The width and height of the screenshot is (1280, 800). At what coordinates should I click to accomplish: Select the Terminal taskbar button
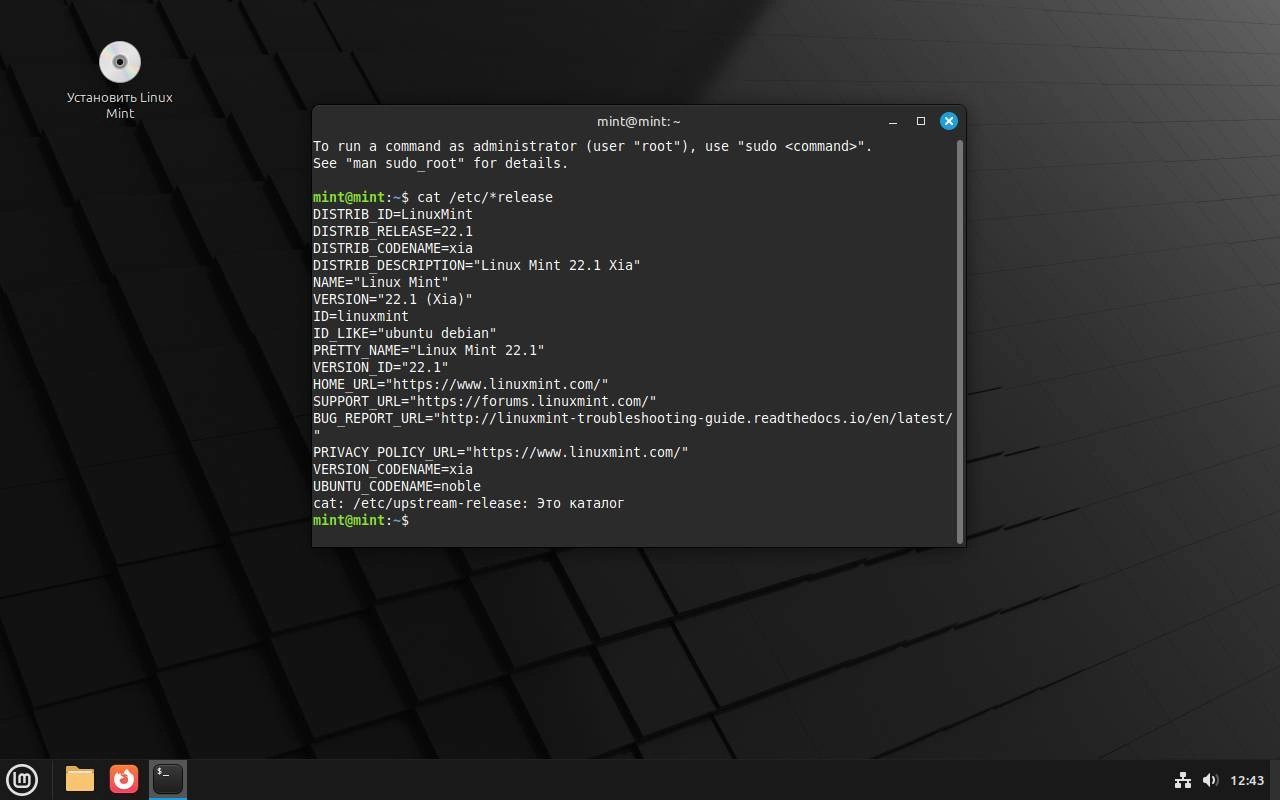tap(168, 779)
